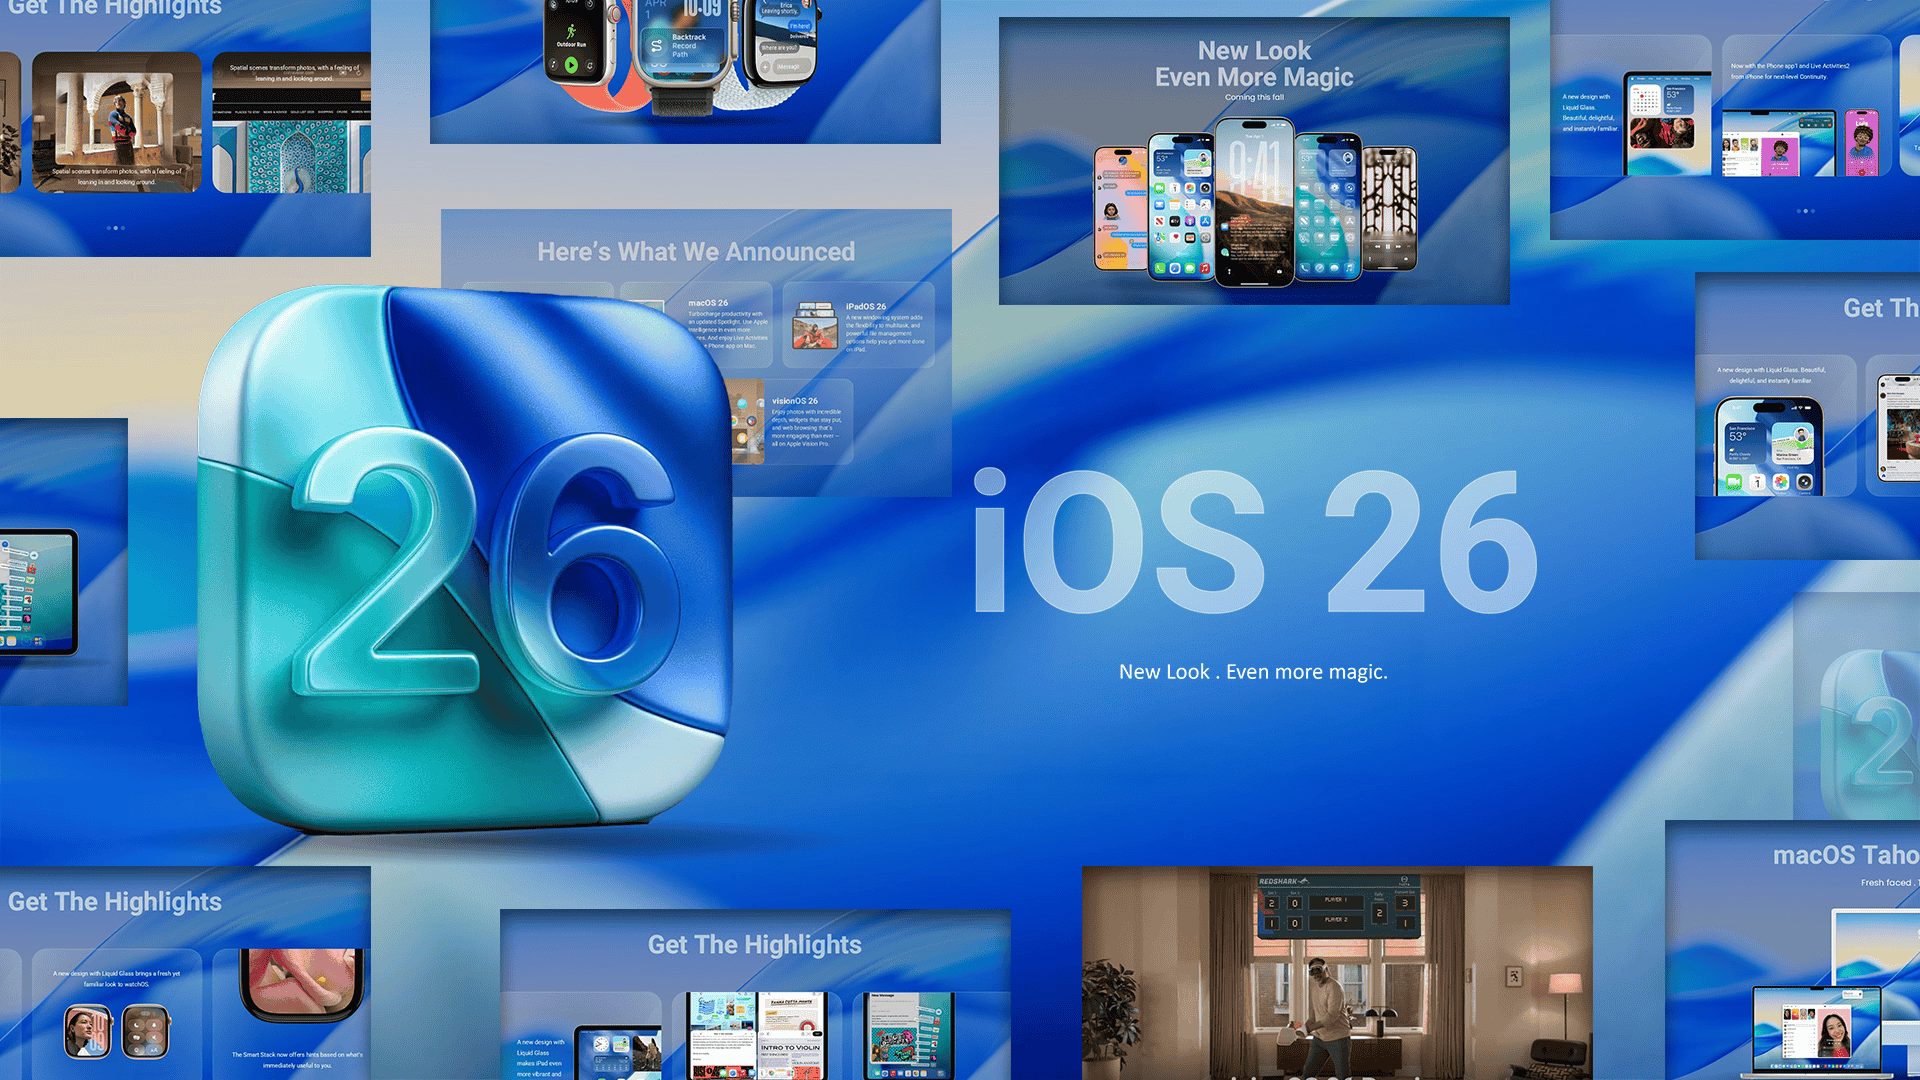
Task: Open the spatial scenes courtyard photo
Action: click(x=117, y=122)
